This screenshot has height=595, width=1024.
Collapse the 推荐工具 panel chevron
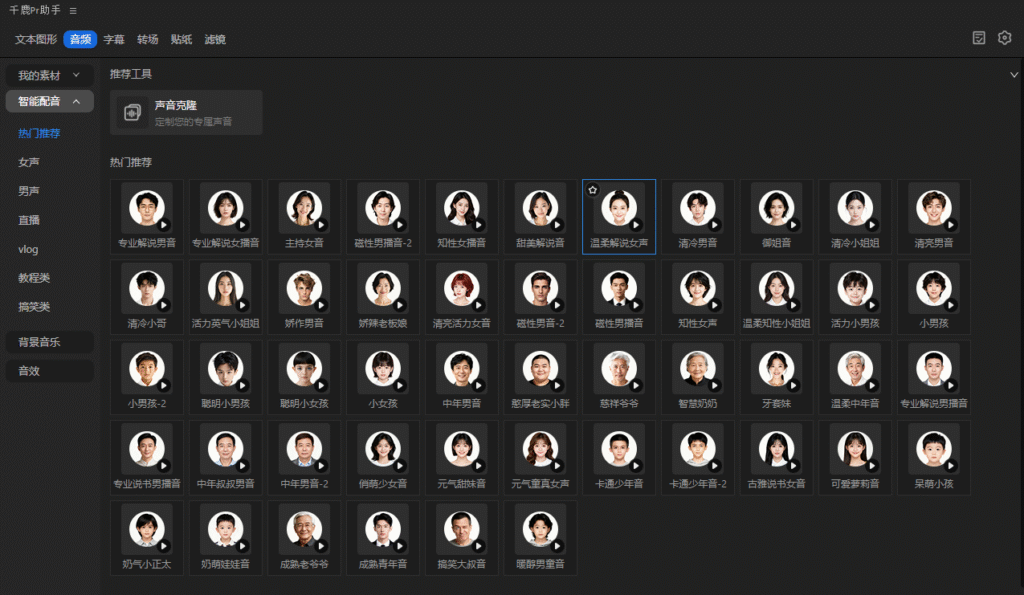point(1014,74)
